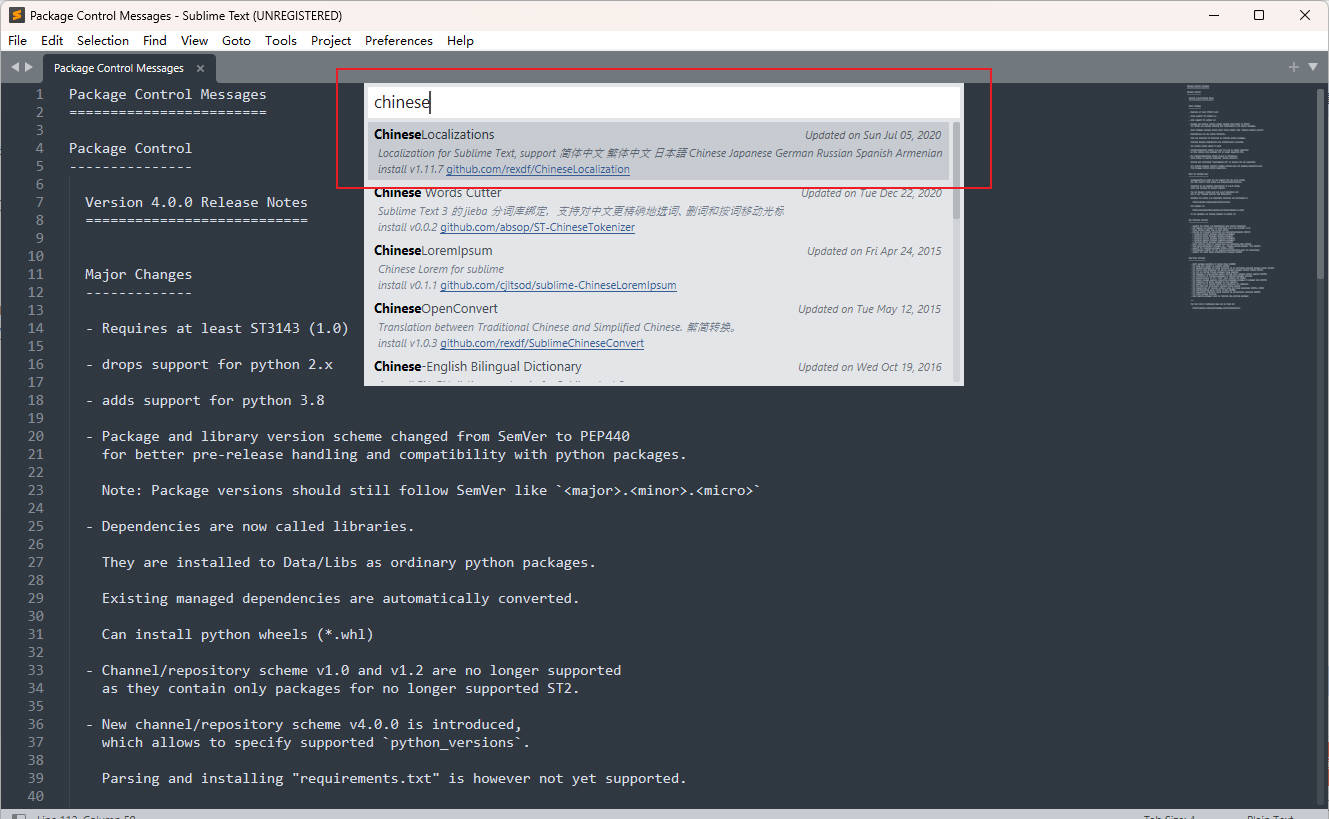This screenshot has width=1329, height=819.
Task: Select the ChineseOpenConvert package
Action: coord(658,325)
